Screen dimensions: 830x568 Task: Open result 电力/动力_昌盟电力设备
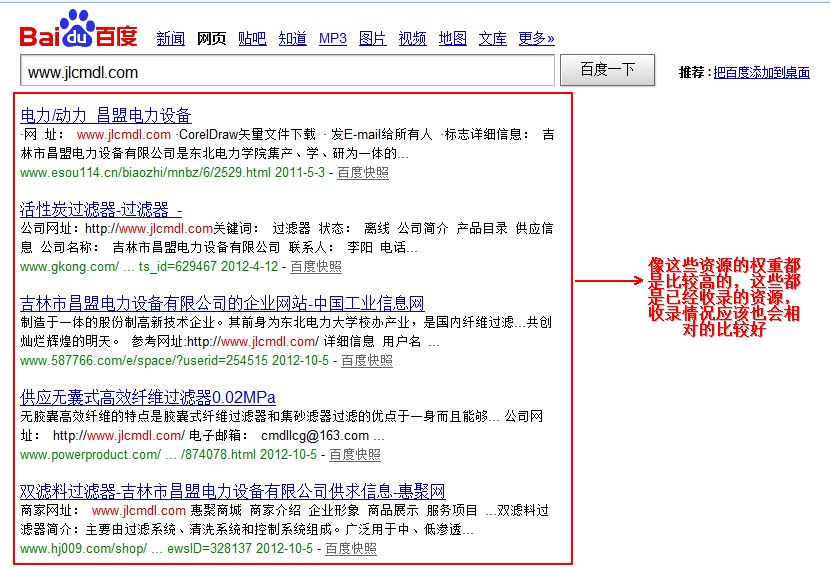pyautogui.click(x=106, y=115)
